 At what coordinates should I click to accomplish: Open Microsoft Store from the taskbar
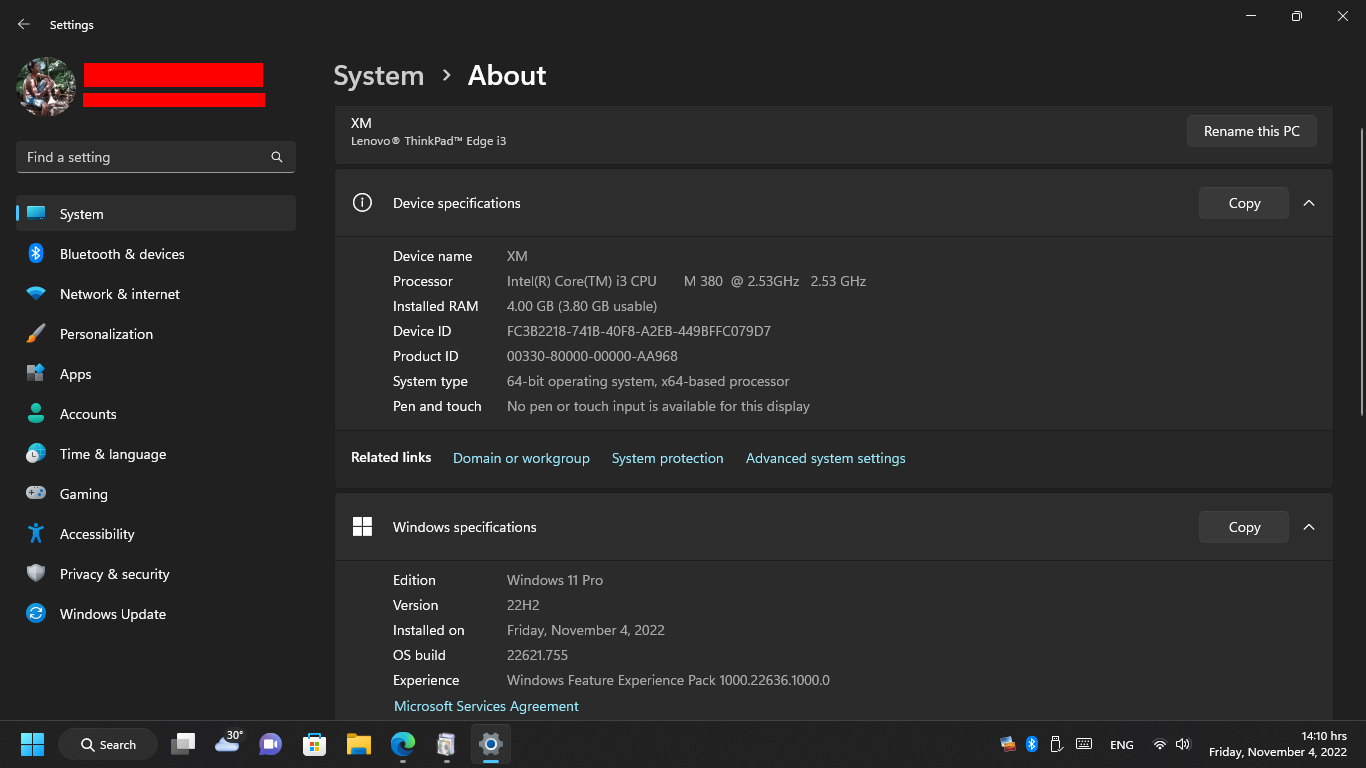coord(315,744)
